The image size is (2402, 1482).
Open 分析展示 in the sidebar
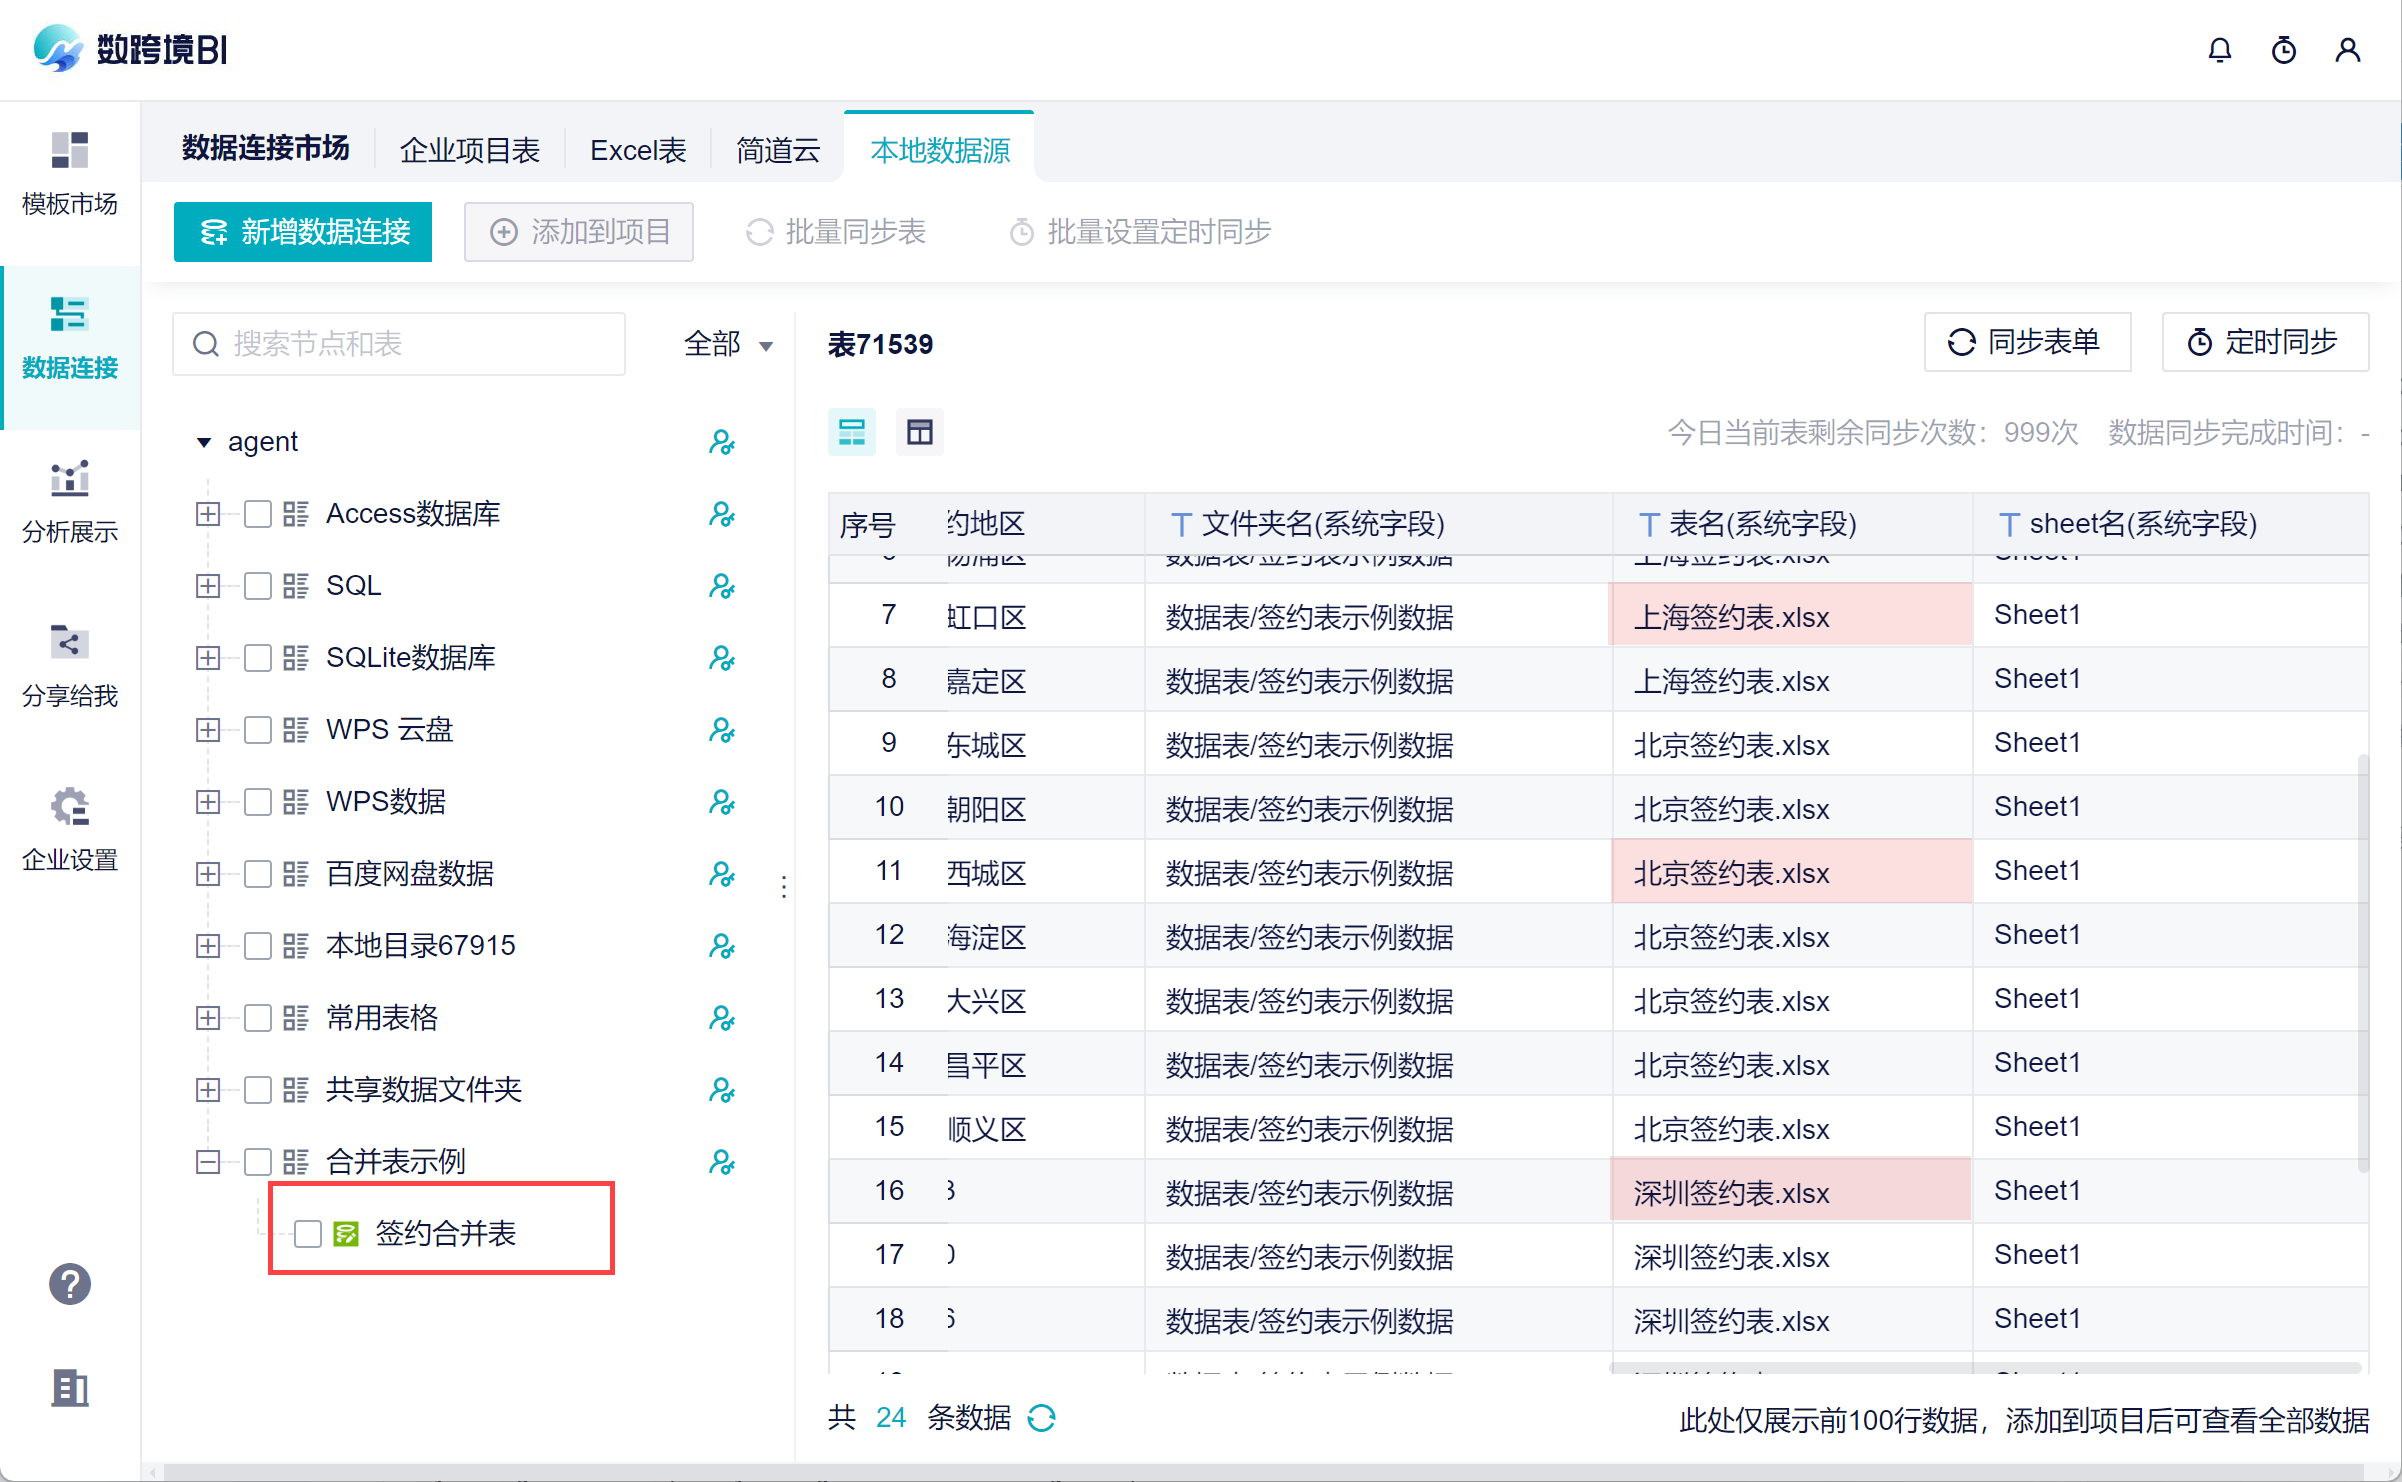(69, 501)
